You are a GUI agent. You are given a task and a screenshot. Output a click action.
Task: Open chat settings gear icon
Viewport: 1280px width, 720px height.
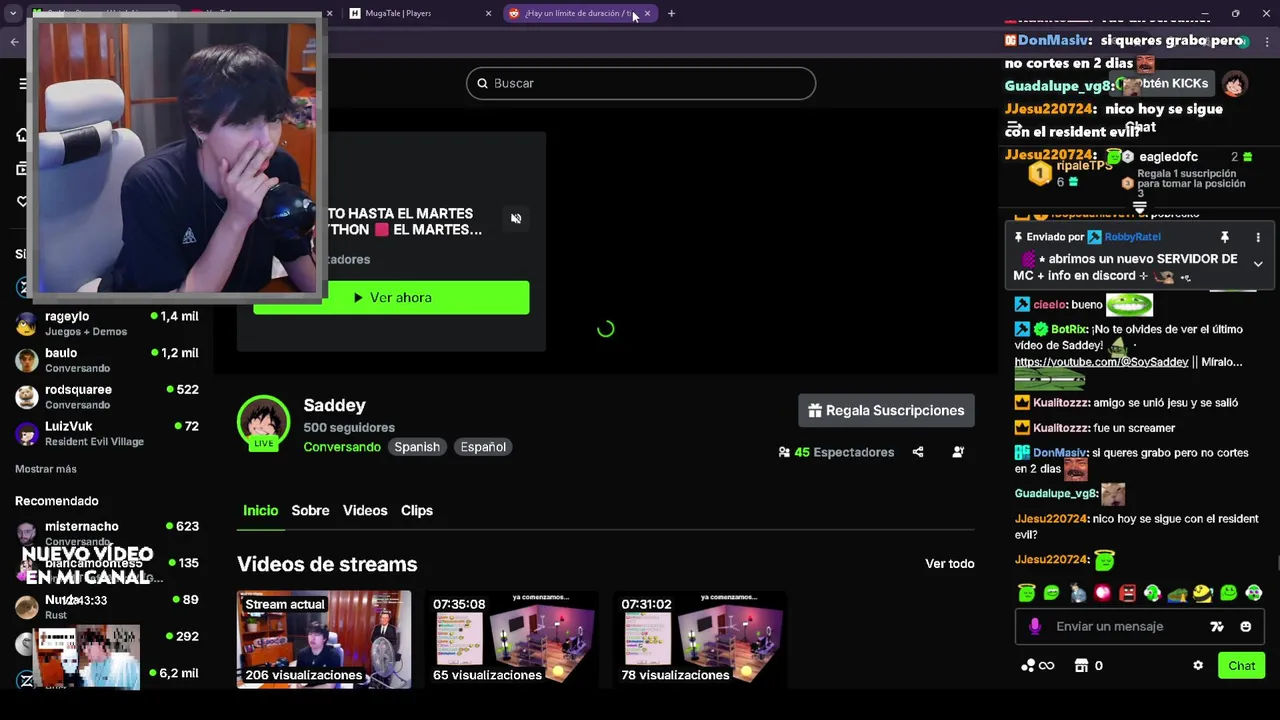[x=1198, y=666]
